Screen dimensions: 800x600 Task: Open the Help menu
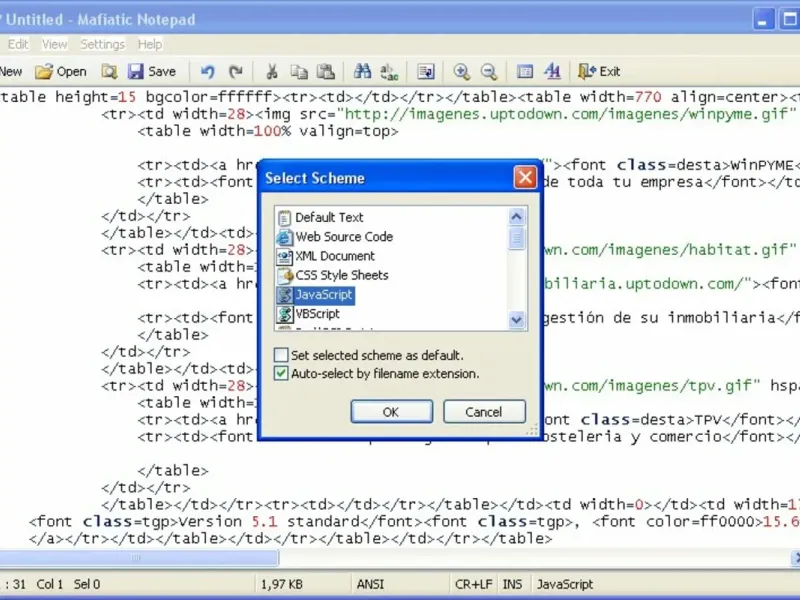coord(150,44)
